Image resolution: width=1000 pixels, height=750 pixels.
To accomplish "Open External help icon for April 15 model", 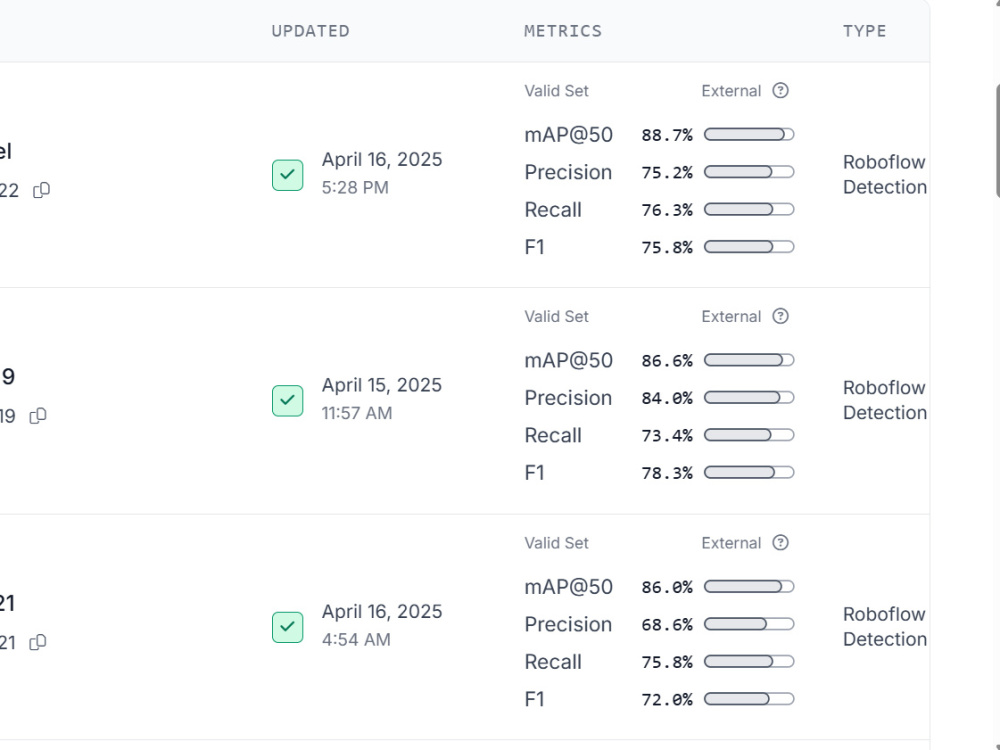I will (x=781, y=316).
